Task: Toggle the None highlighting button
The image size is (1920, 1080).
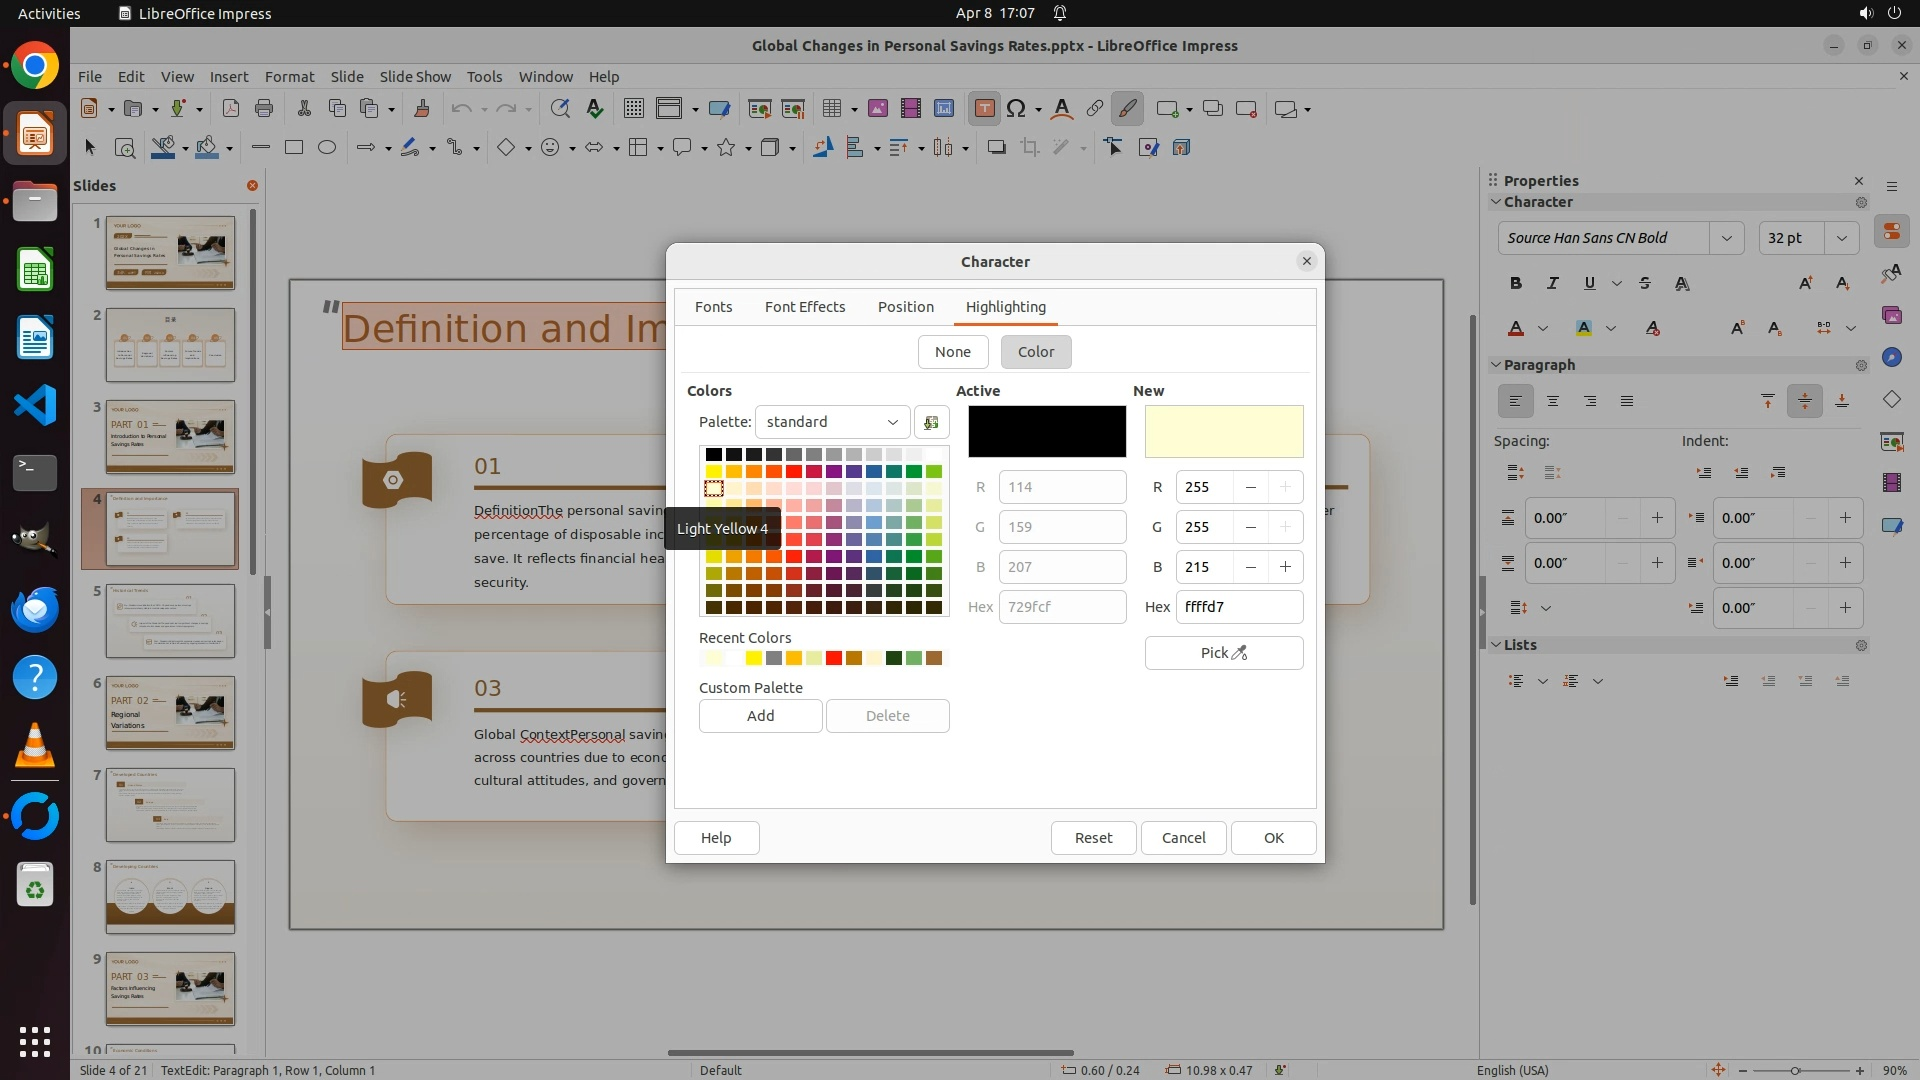Action: point(952,352)
